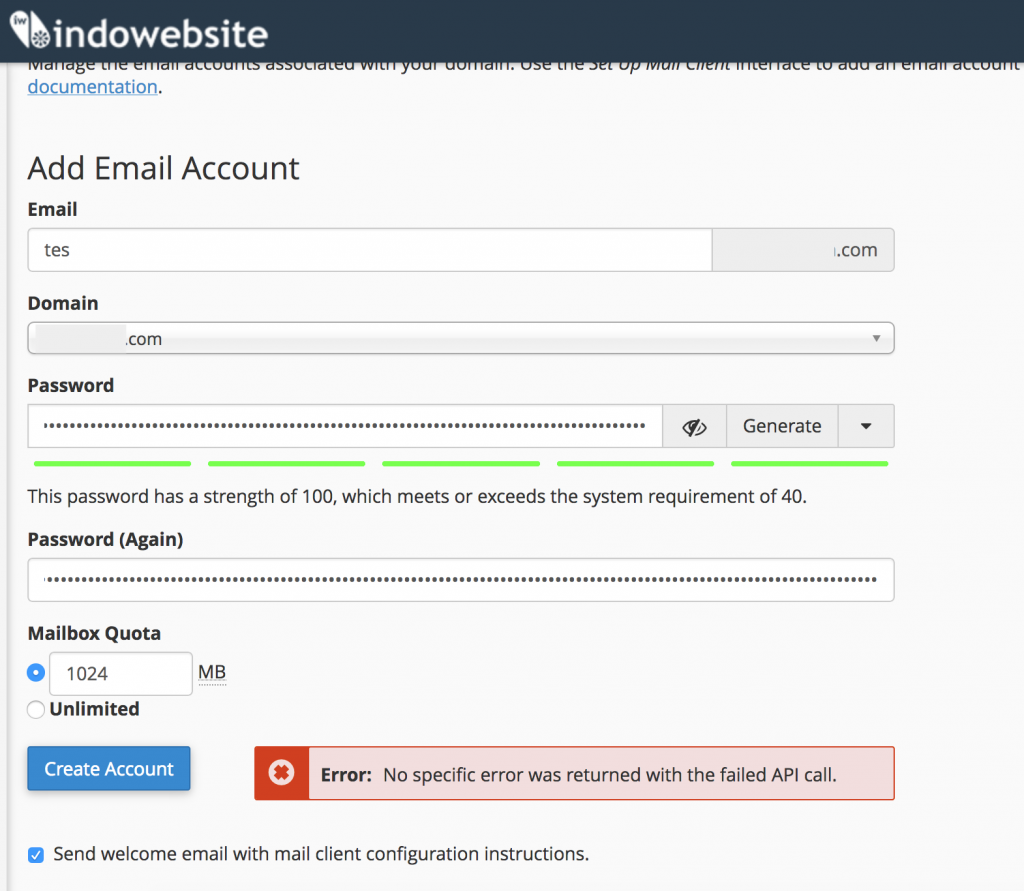Open the documentation link
Screen dimensions: 1024x891
pos(92,87)
